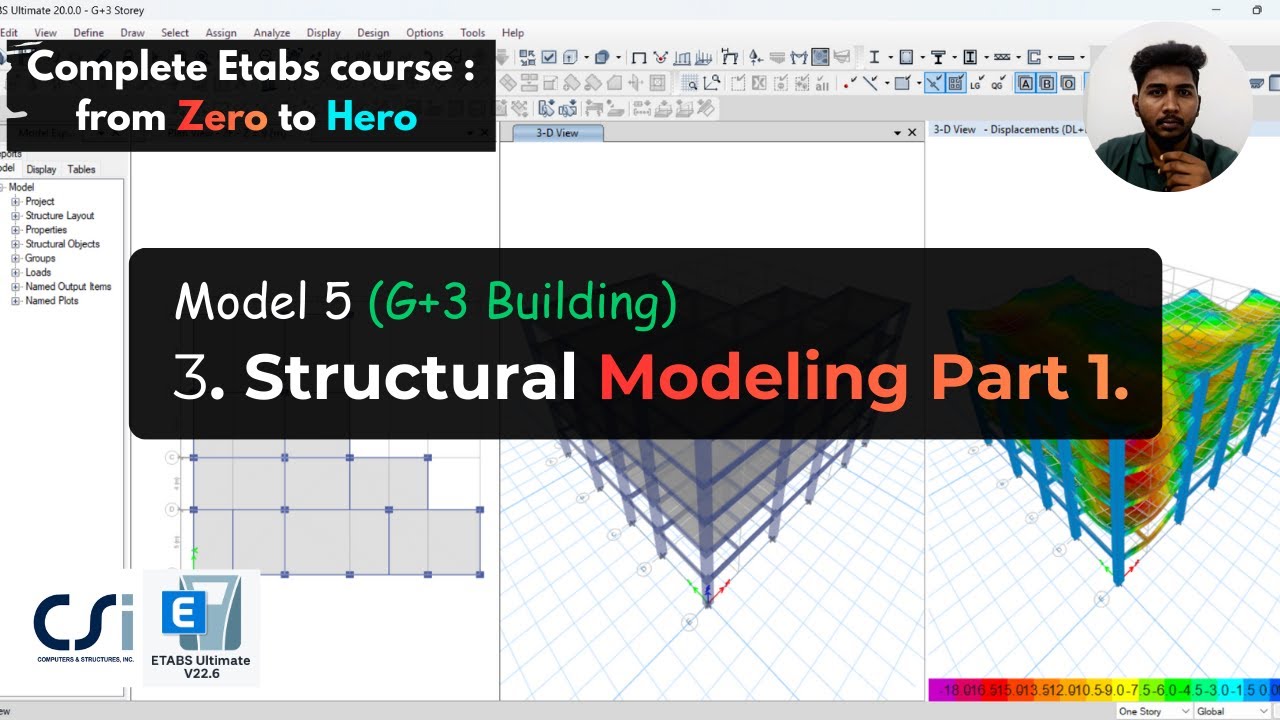
Task: Click the red V assigns display icon
Action: coord(660,58)
